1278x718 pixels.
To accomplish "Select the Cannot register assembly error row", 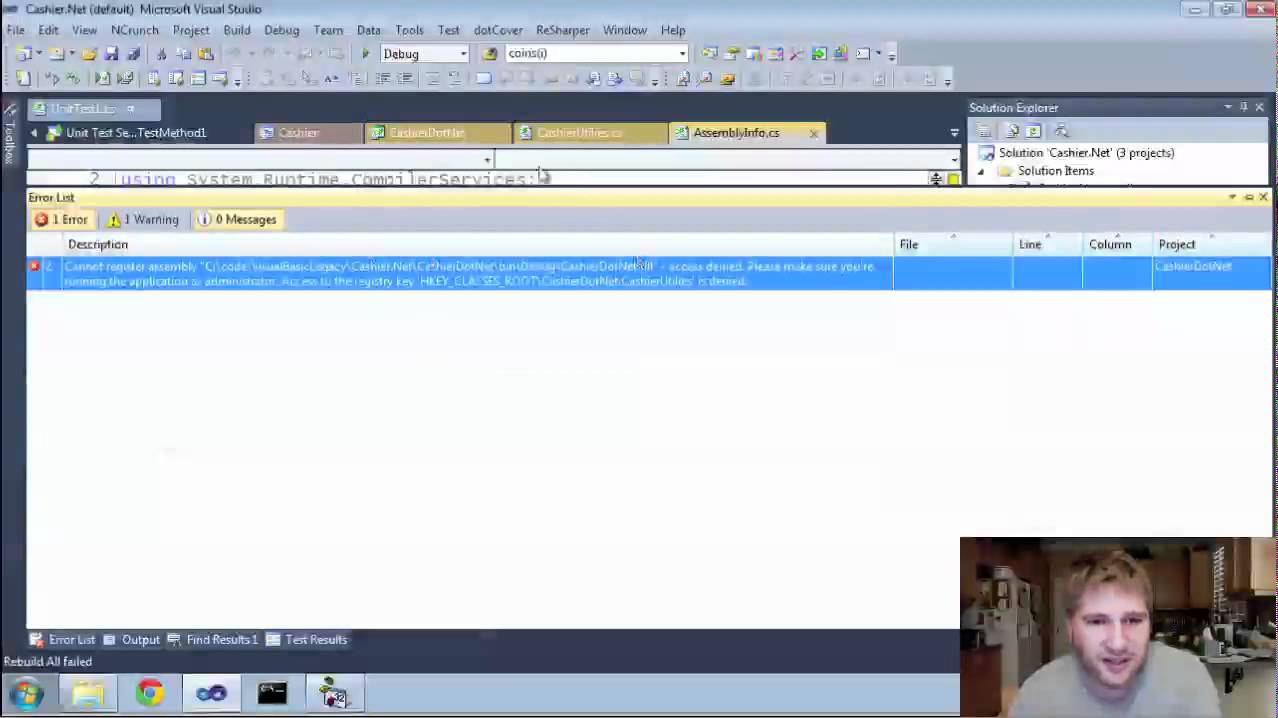I will (x=649, y=273).
